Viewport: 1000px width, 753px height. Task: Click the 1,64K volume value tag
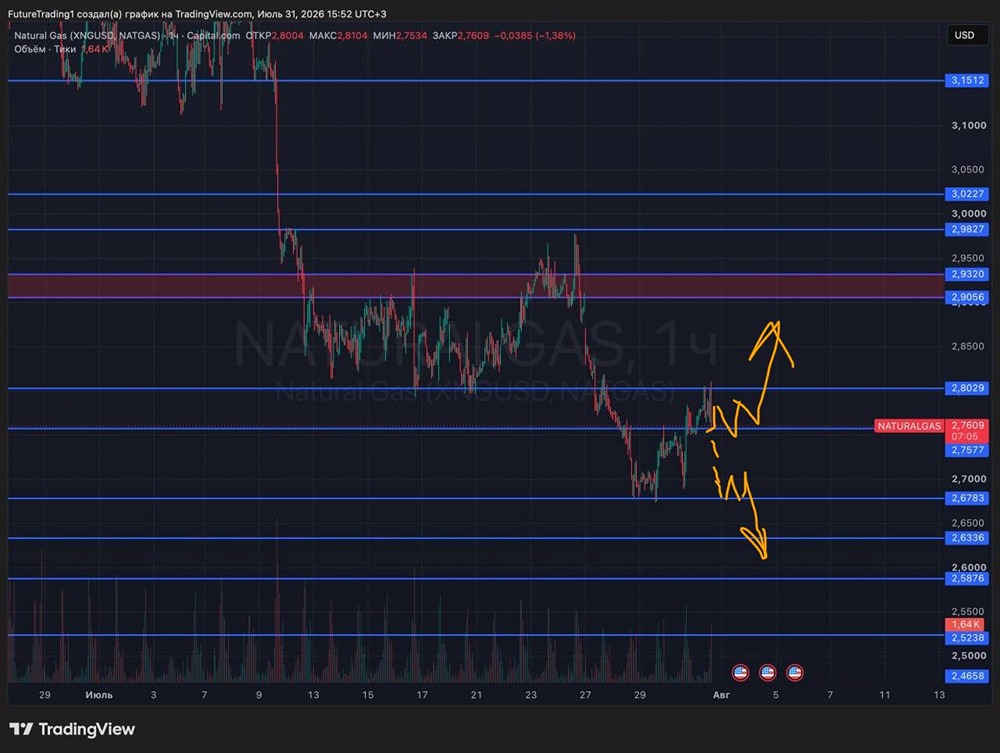point(964,624)
